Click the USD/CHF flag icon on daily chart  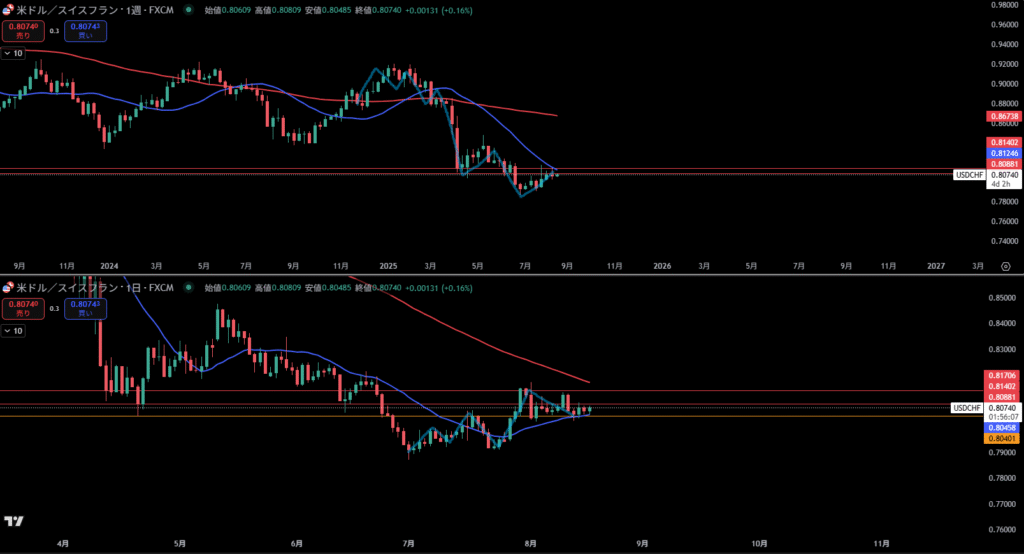pos(8,287)
